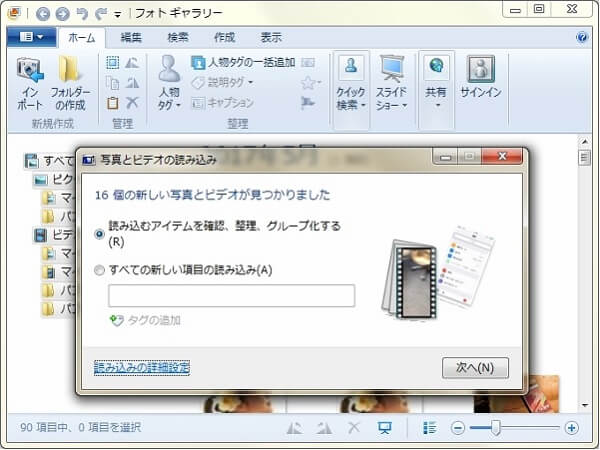Click rotate left in the status bar
Image resolution: width=600 pixels, height=450 pixels.
click(x=294, y=428)
